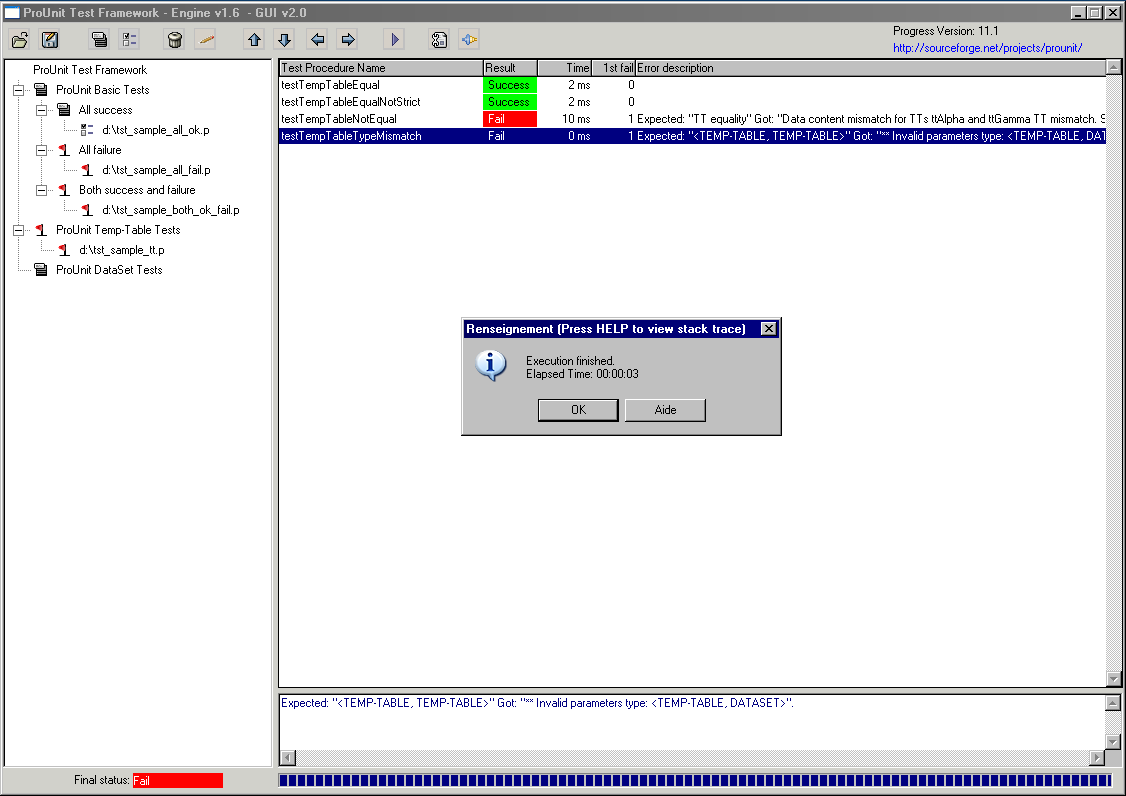Viewport: 1126px width, 796px height.
Task: Click the open folder toolbar icon
Action: tap(20, 40)
